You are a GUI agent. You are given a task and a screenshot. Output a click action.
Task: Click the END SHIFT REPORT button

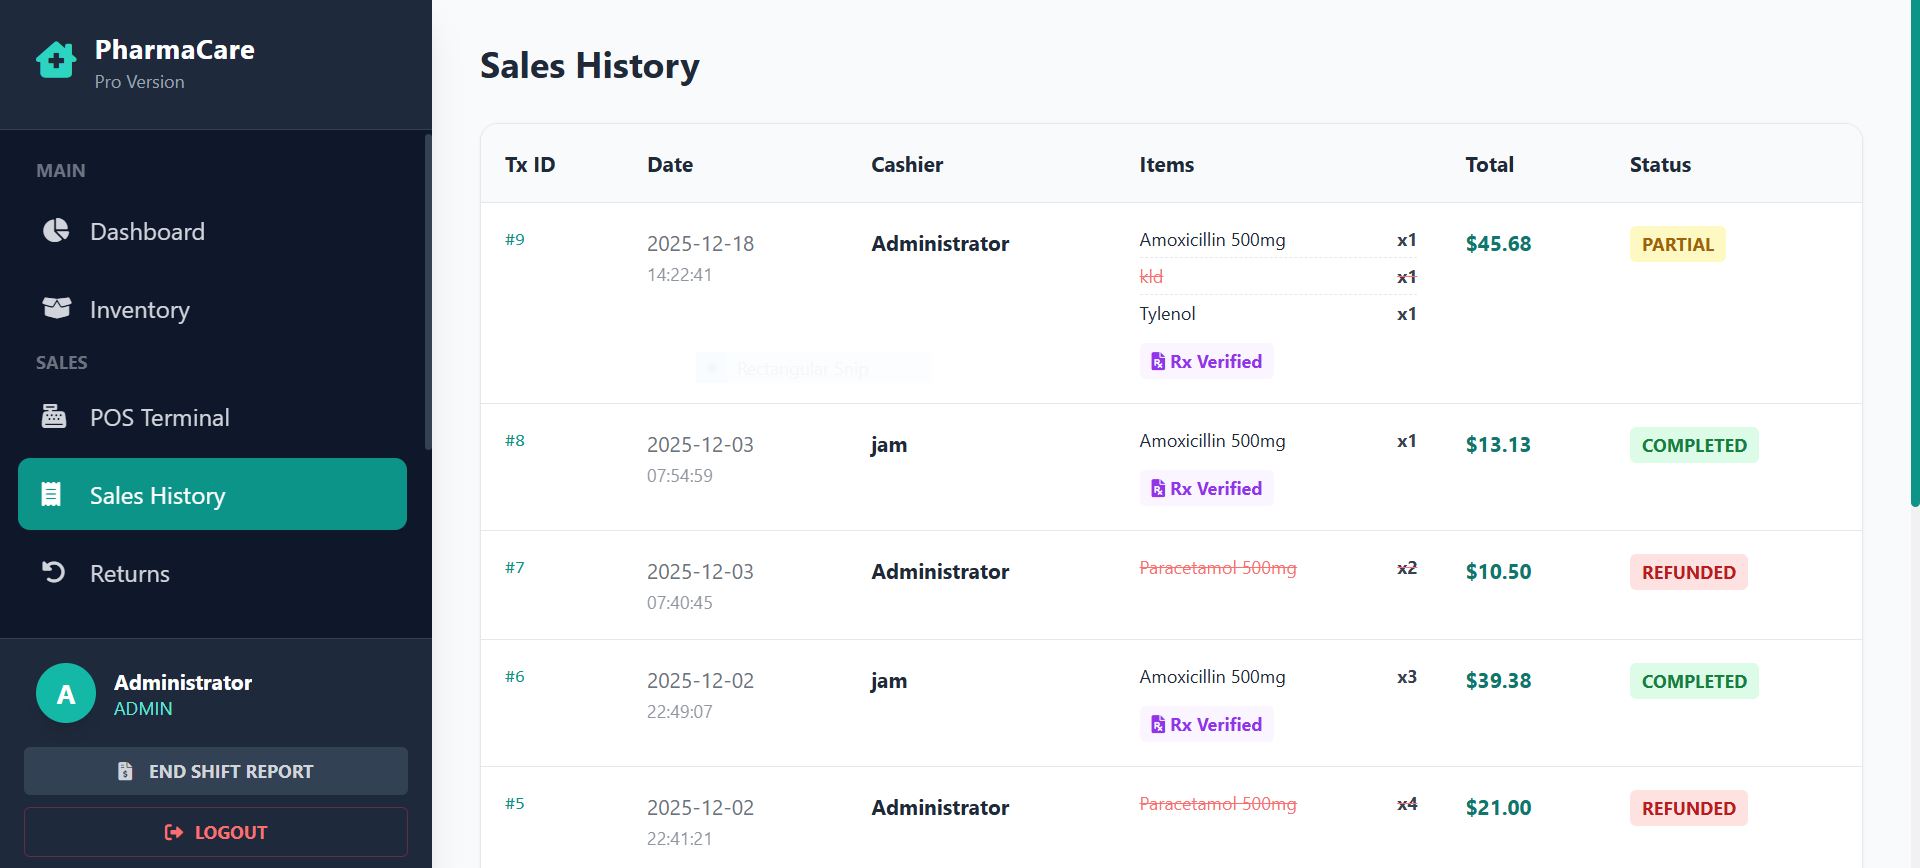point(216,771)
